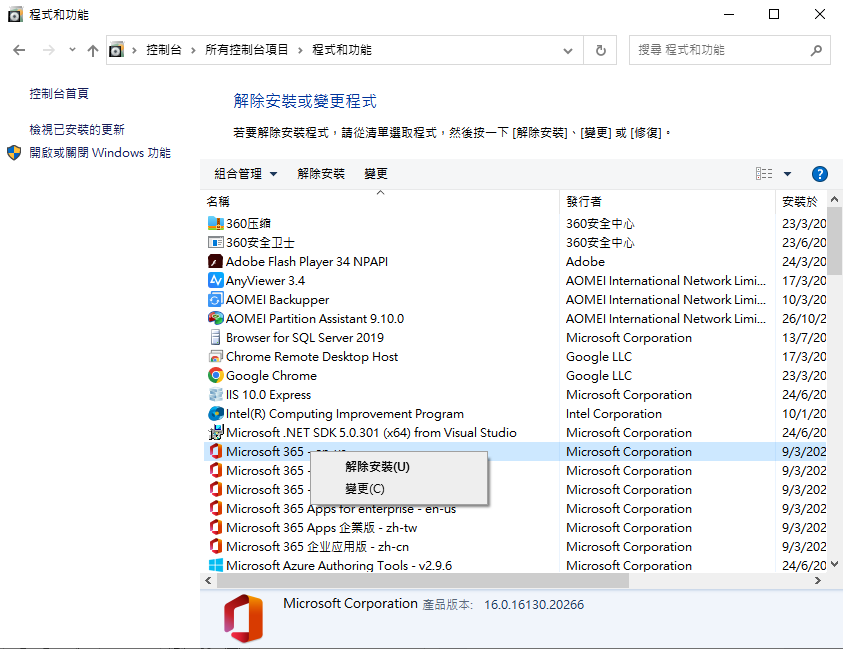Viewport: 843px width, 649px height.
Task: Click the horizontal scrollbar right arrow
Action: click(818, 581)
